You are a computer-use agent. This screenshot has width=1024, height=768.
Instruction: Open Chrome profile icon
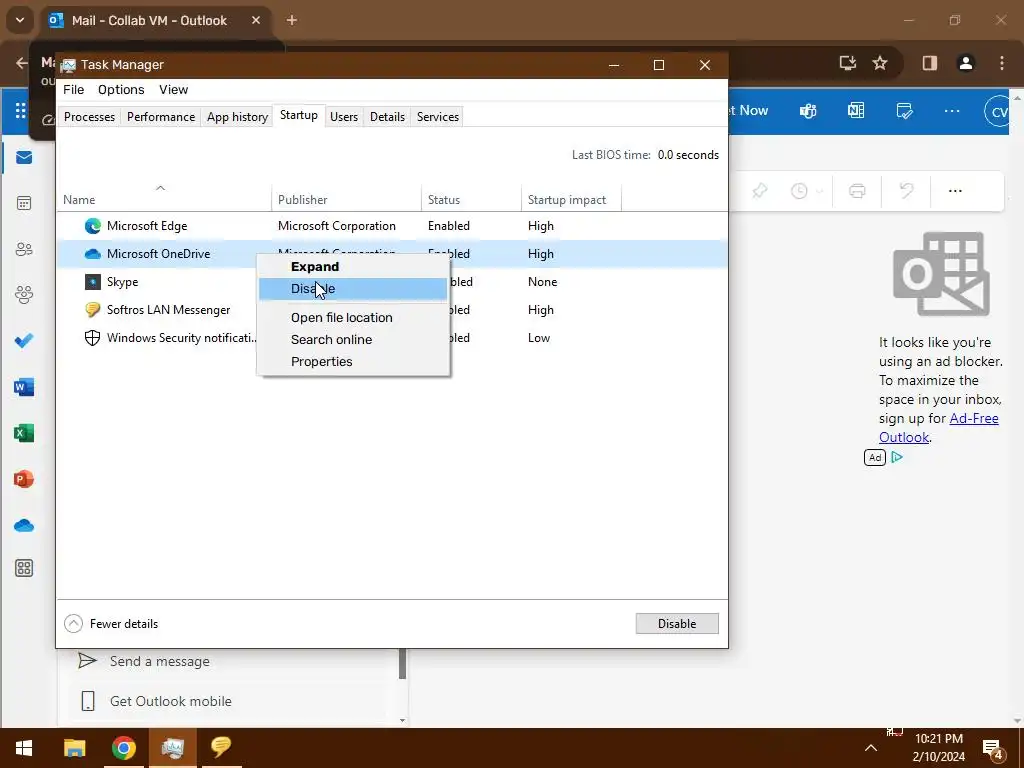pos(966,63)
